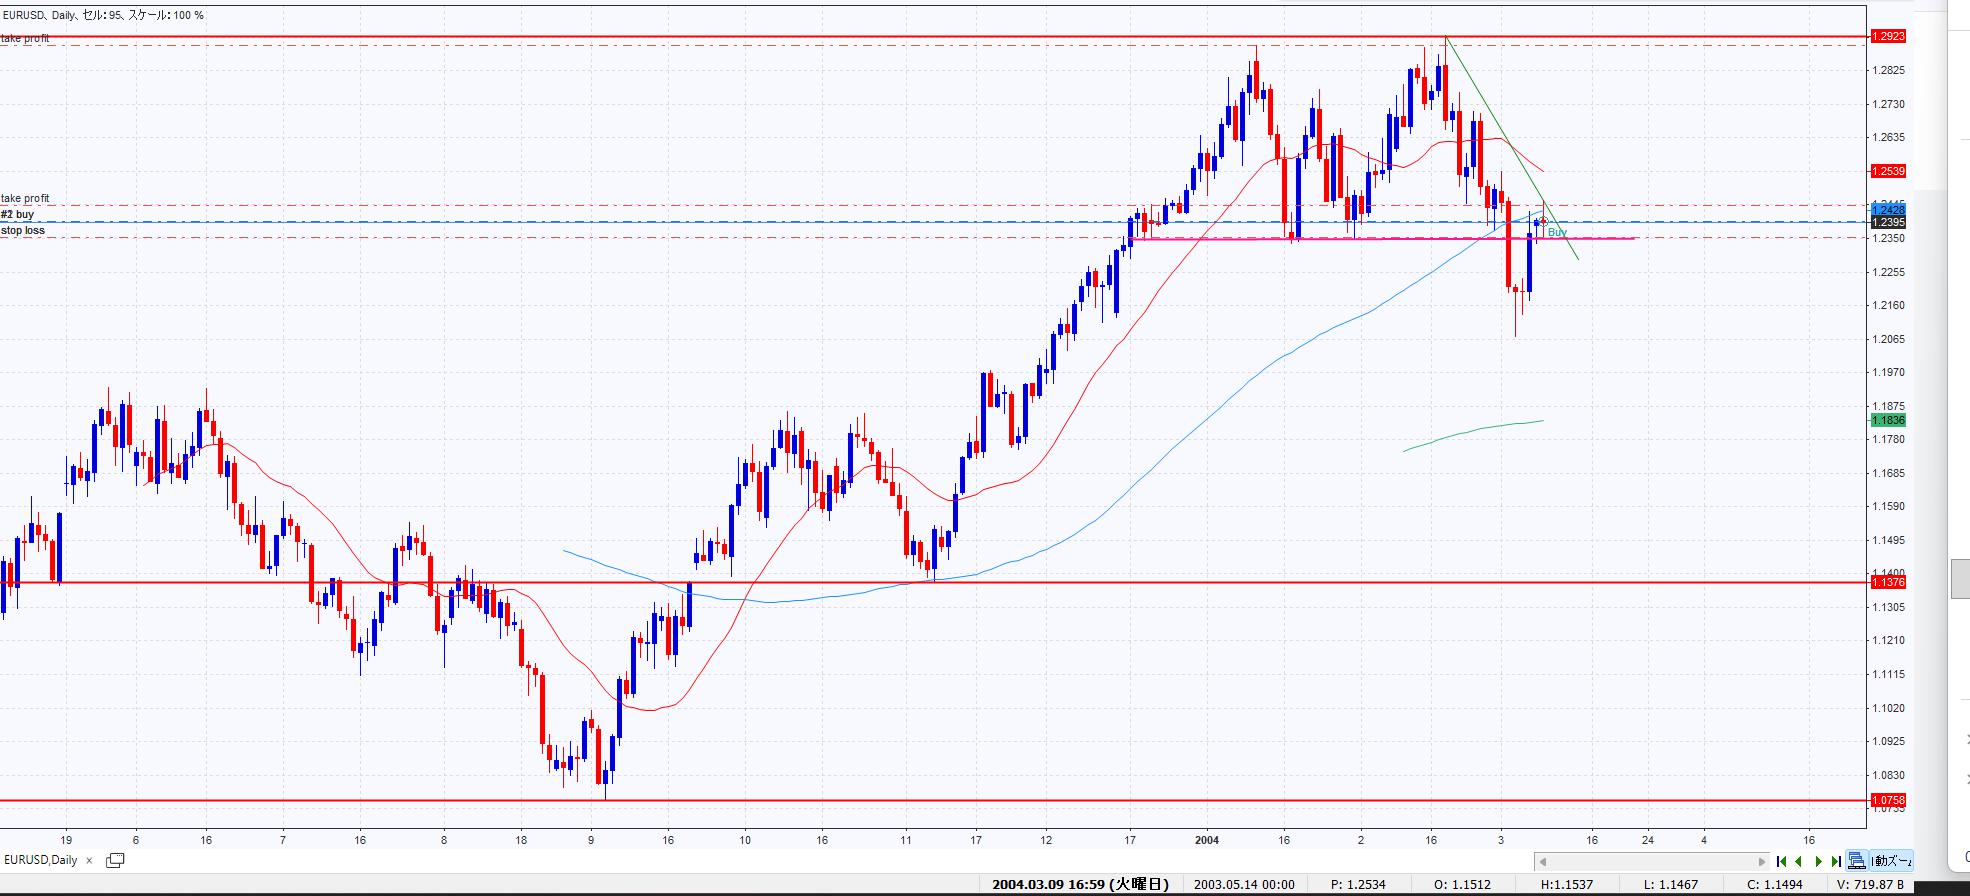Click the 1.2923 red price label
1970x896 pixels.
(x=1887, y=36)
